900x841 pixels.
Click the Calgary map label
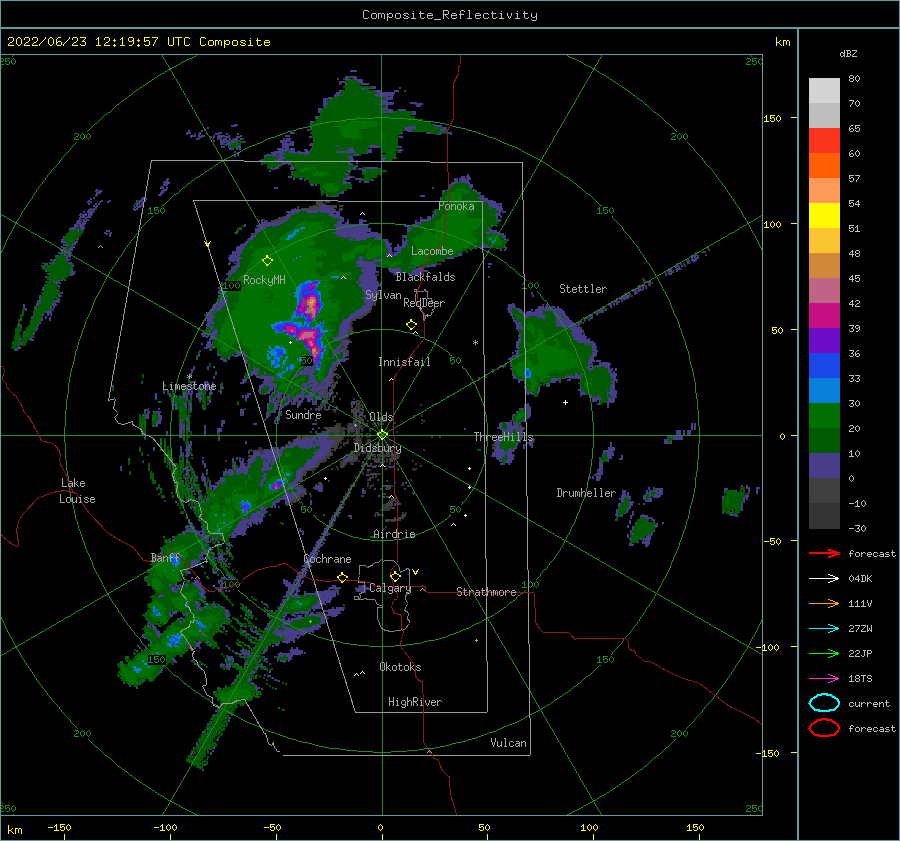tap(390, 588)
